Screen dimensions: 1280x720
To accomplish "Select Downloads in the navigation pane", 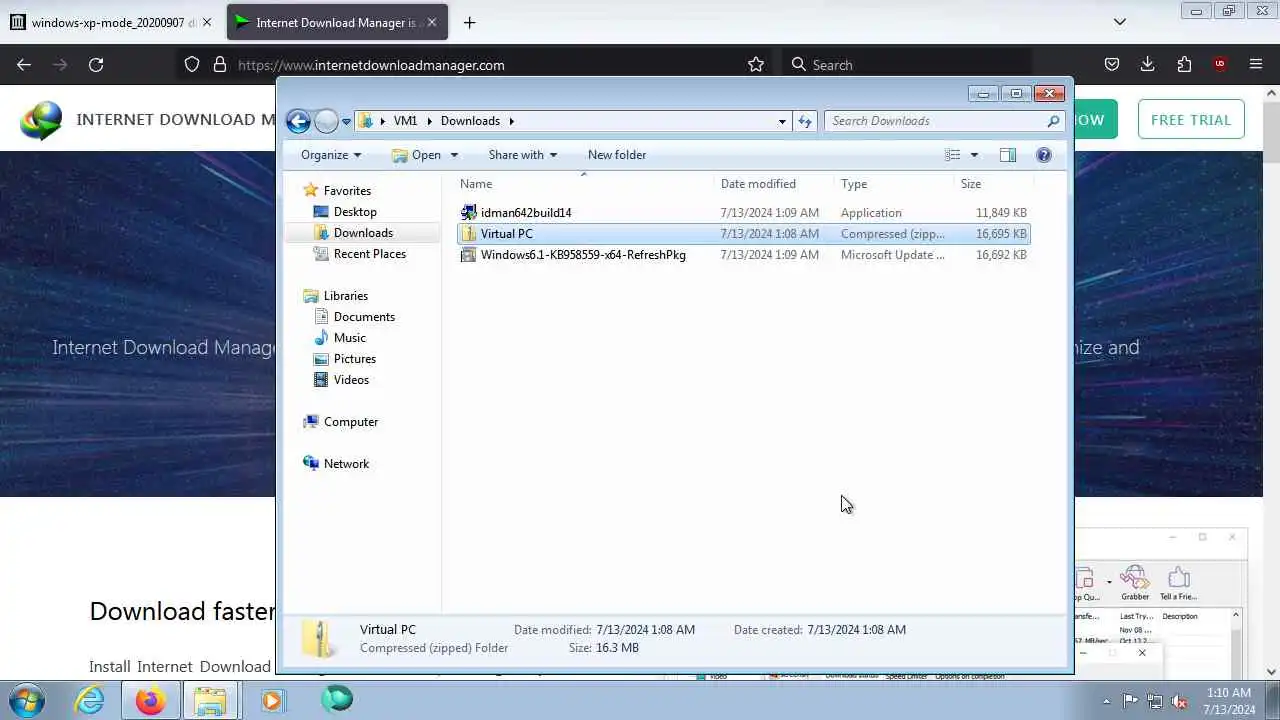I will (x=363, y=233).
